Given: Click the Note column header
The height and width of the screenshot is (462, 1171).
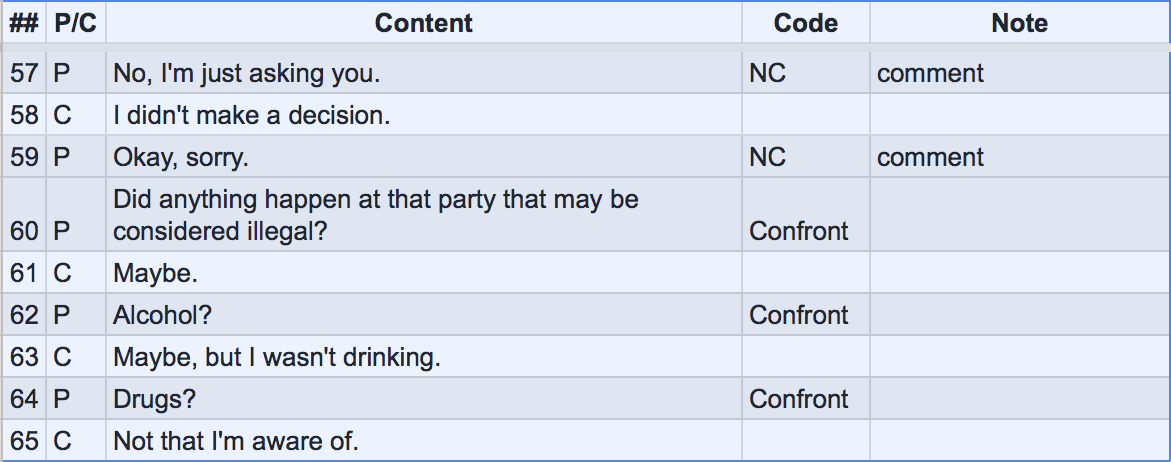Looking at the screenshot, I should (x=1019, y=23).
